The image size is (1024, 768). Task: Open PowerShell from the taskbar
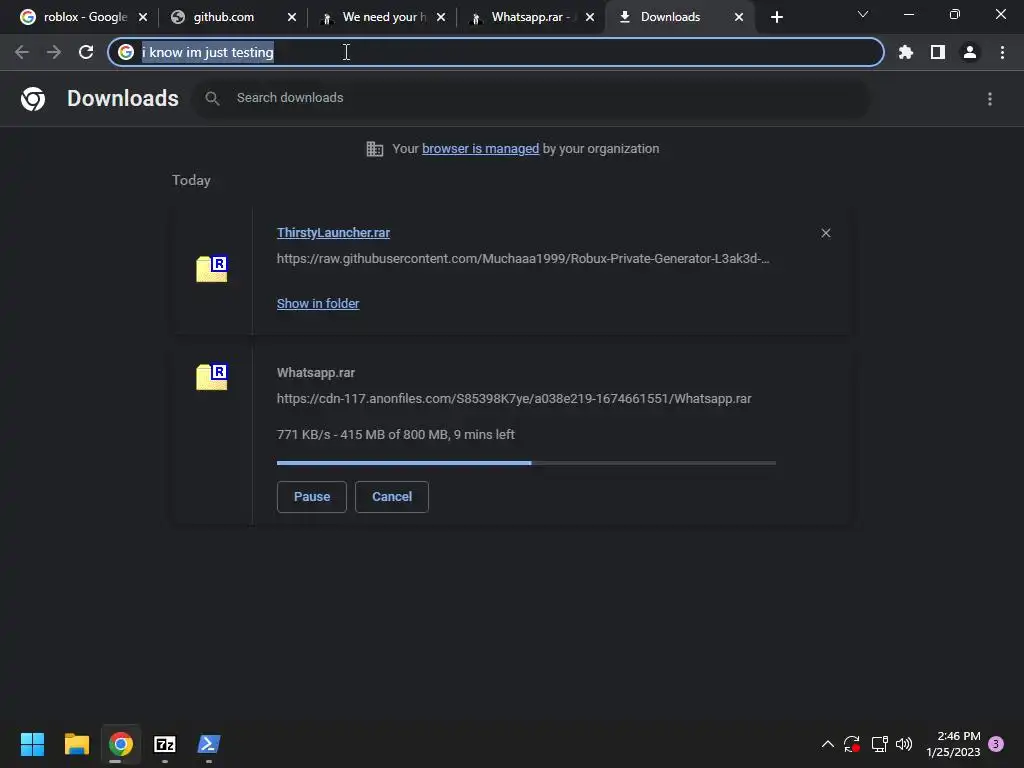[209, 744]
